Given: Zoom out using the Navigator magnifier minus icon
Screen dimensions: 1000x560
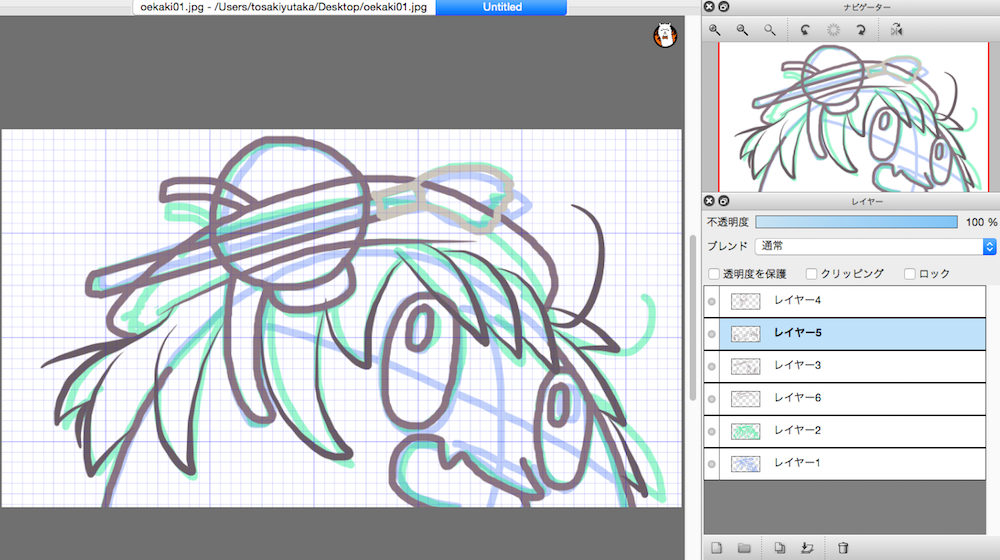Looking at the screenshot, I should click(742, 30).
